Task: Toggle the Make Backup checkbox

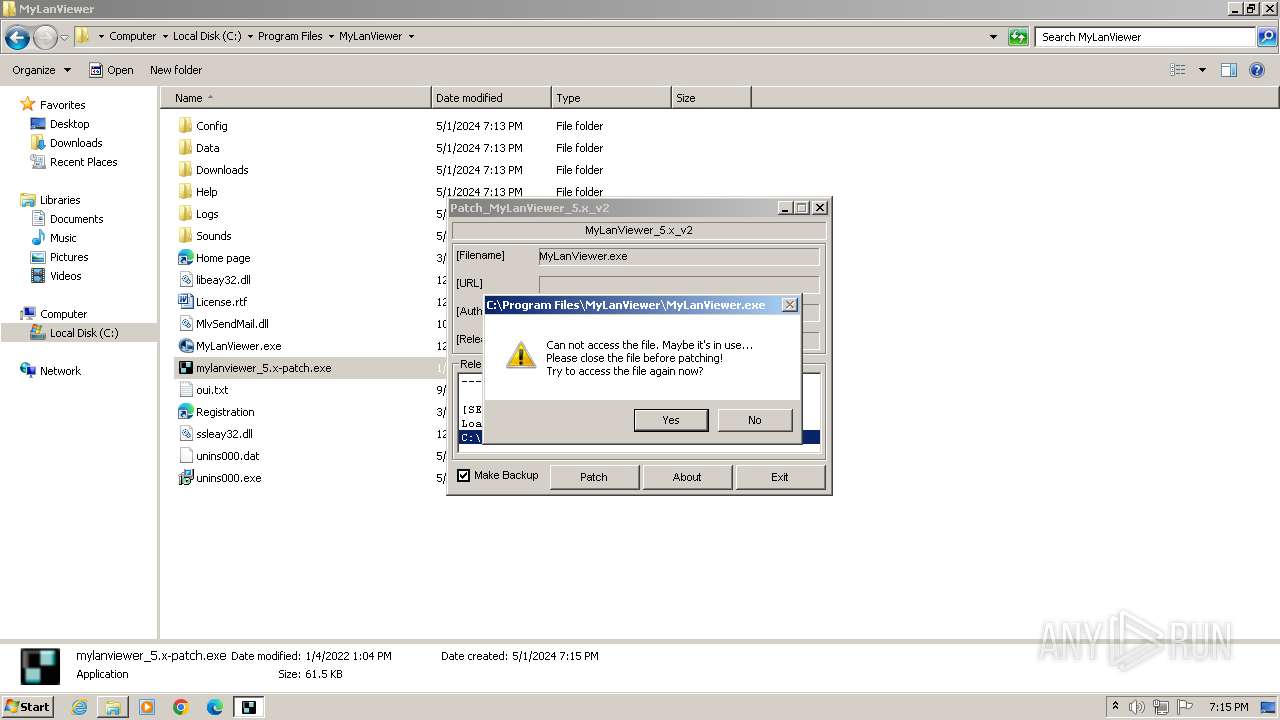Action: 464,476
